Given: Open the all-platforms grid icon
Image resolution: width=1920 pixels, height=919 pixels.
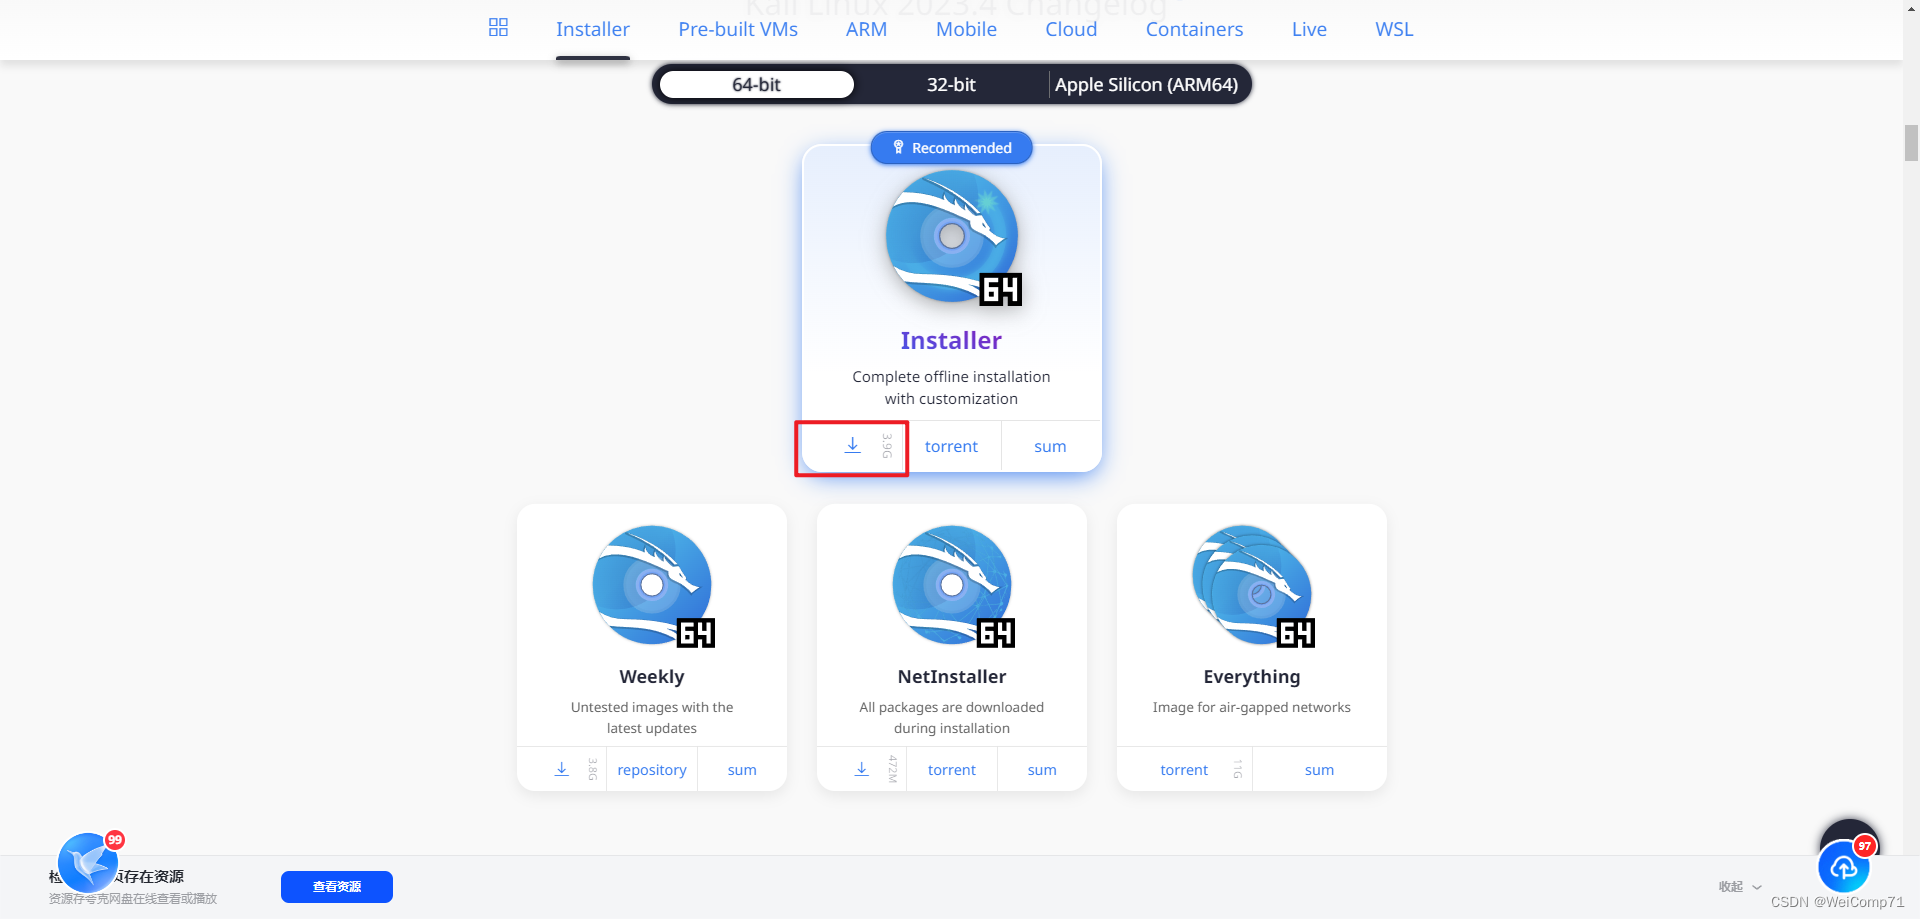Looking at the screenshot, I should click(498, 28).
